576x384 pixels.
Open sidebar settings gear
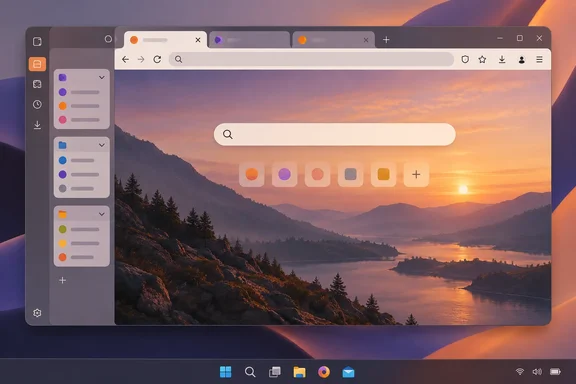coord(37,313)
